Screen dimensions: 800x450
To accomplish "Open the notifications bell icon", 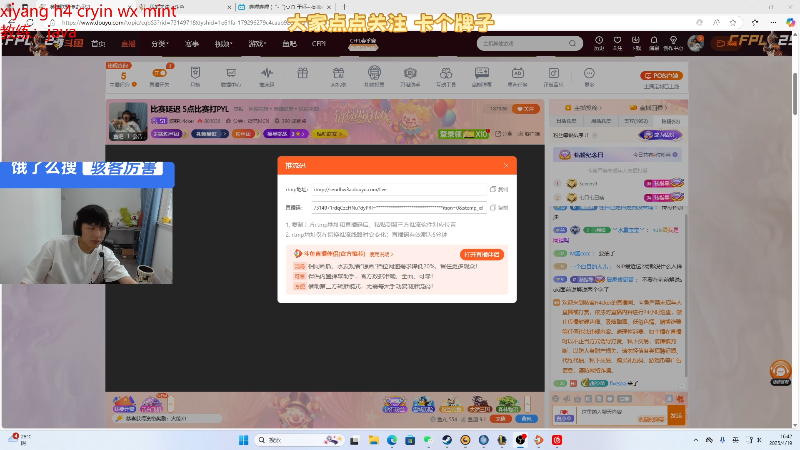I will point(654,42).
